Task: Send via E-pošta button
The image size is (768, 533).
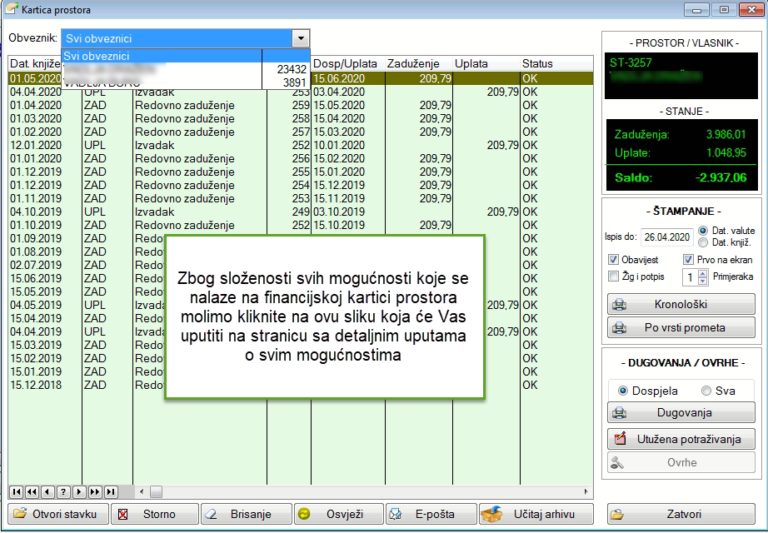Action: click(431, 514)
